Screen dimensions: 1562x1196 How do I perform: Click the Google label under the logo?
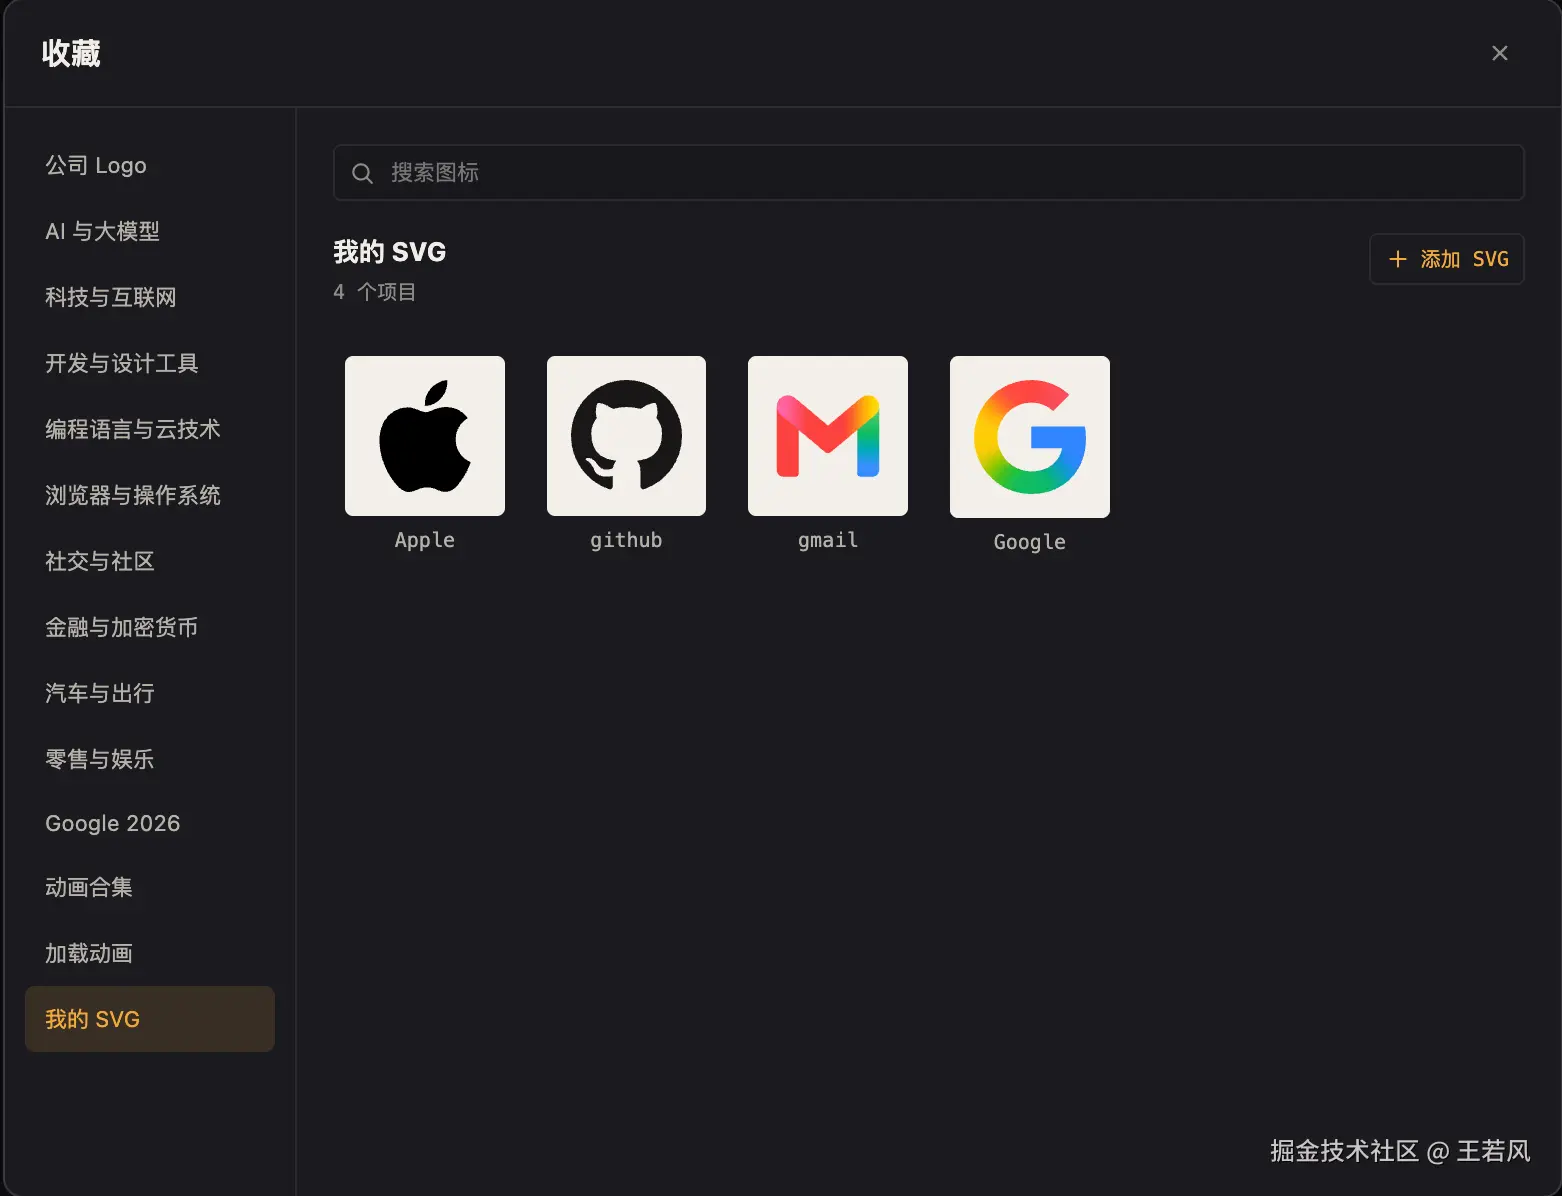tap(1030, 542)
